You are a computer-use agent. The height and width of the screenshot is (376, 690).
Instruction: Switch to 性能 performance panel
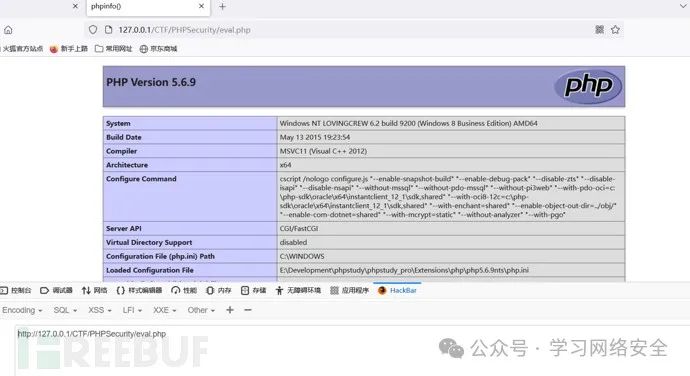tap(184, 291)
